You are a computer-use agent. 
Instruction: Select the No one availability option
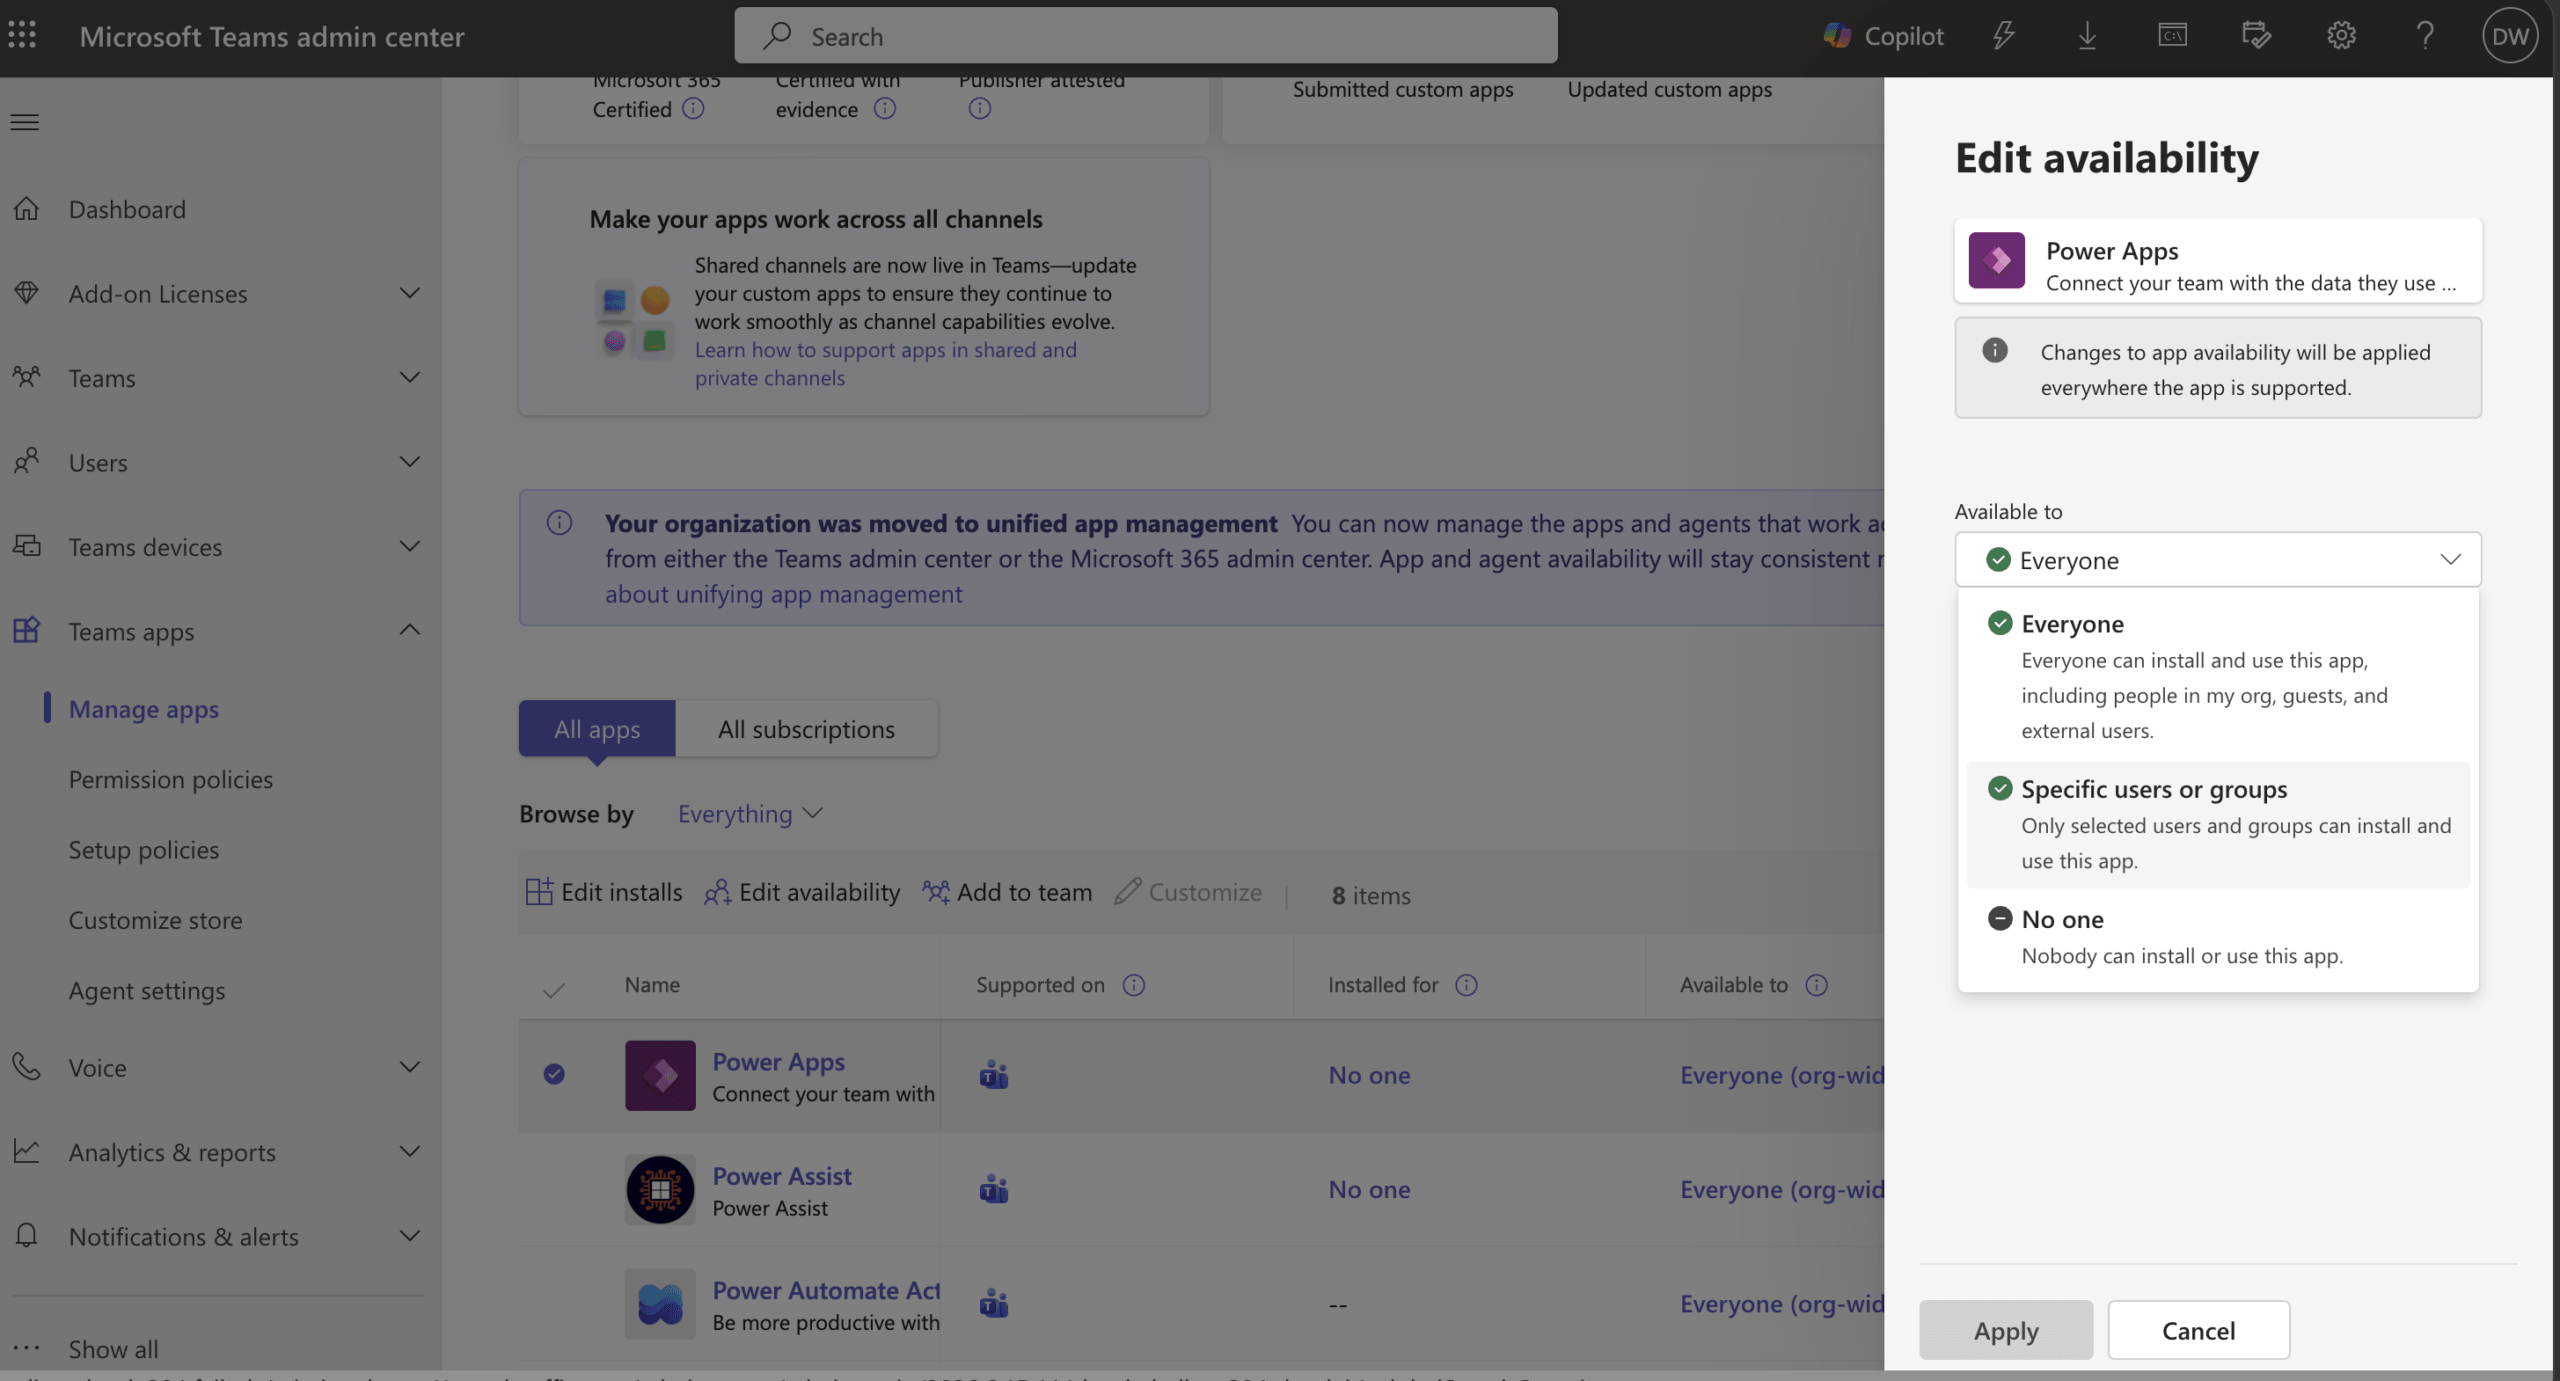(2218, 937)
